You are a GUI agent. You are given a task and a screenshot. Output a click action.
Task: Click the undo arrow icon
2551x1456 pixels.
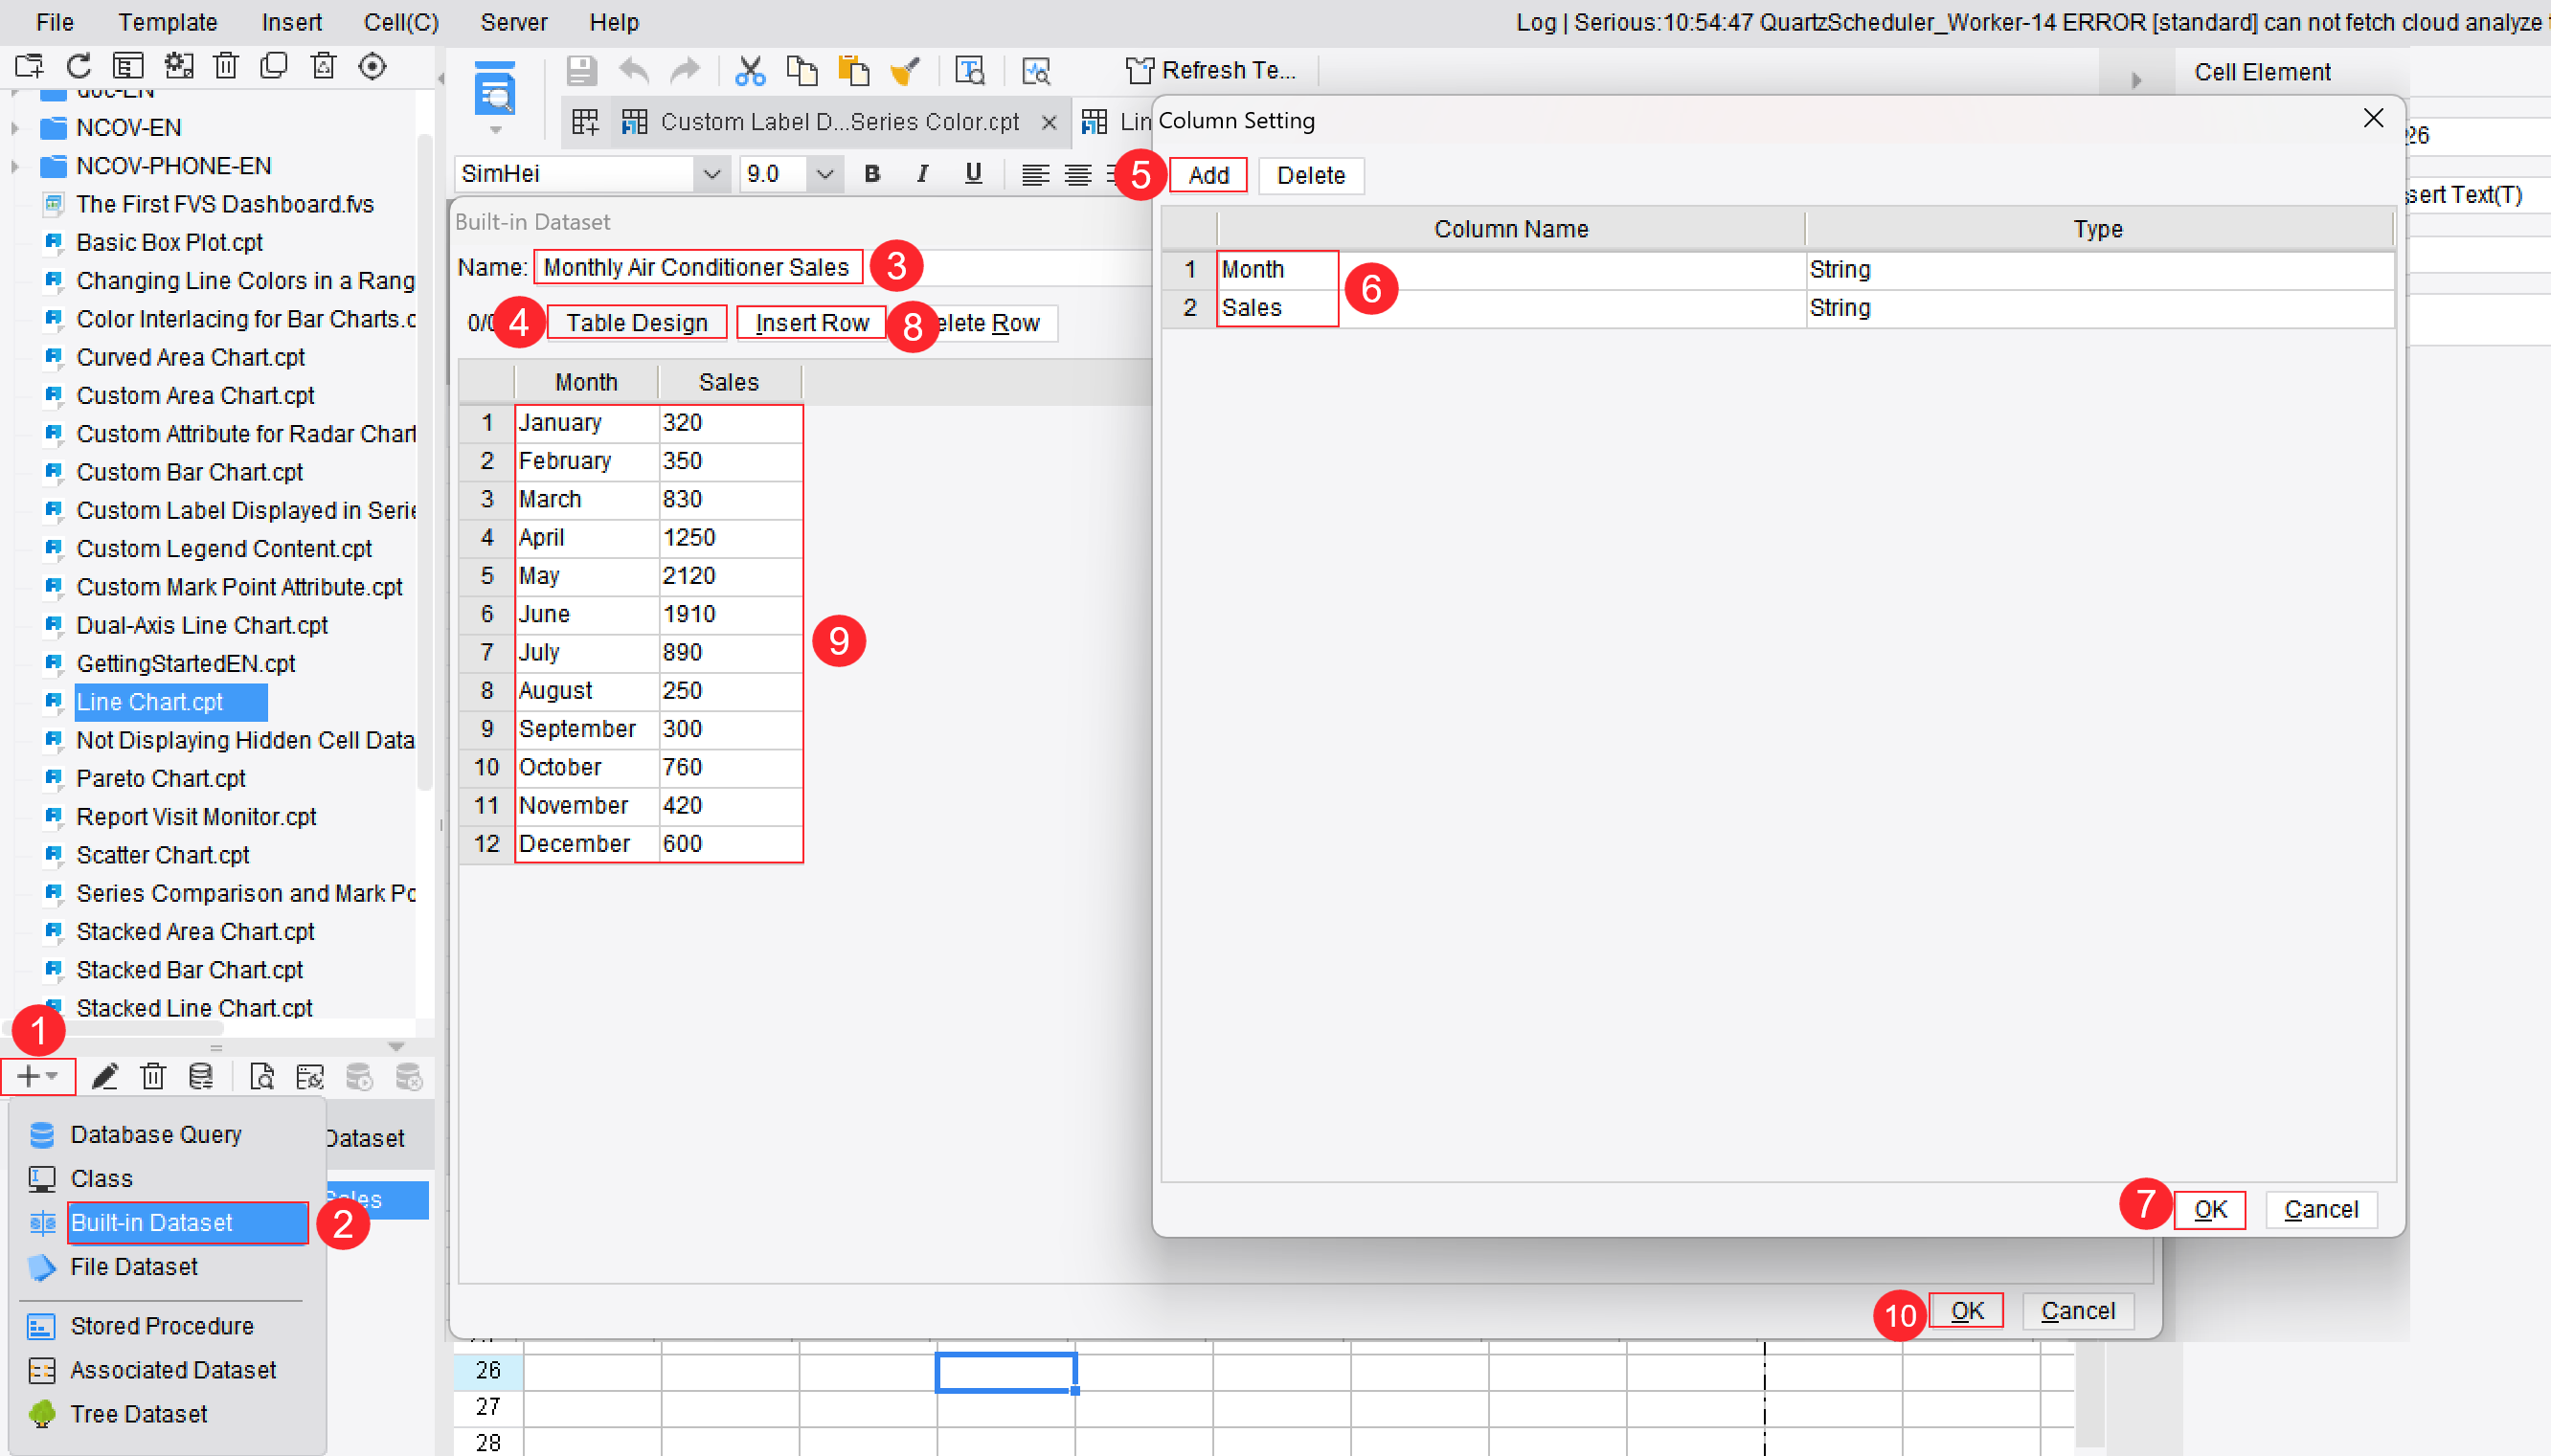coord(634,71)
